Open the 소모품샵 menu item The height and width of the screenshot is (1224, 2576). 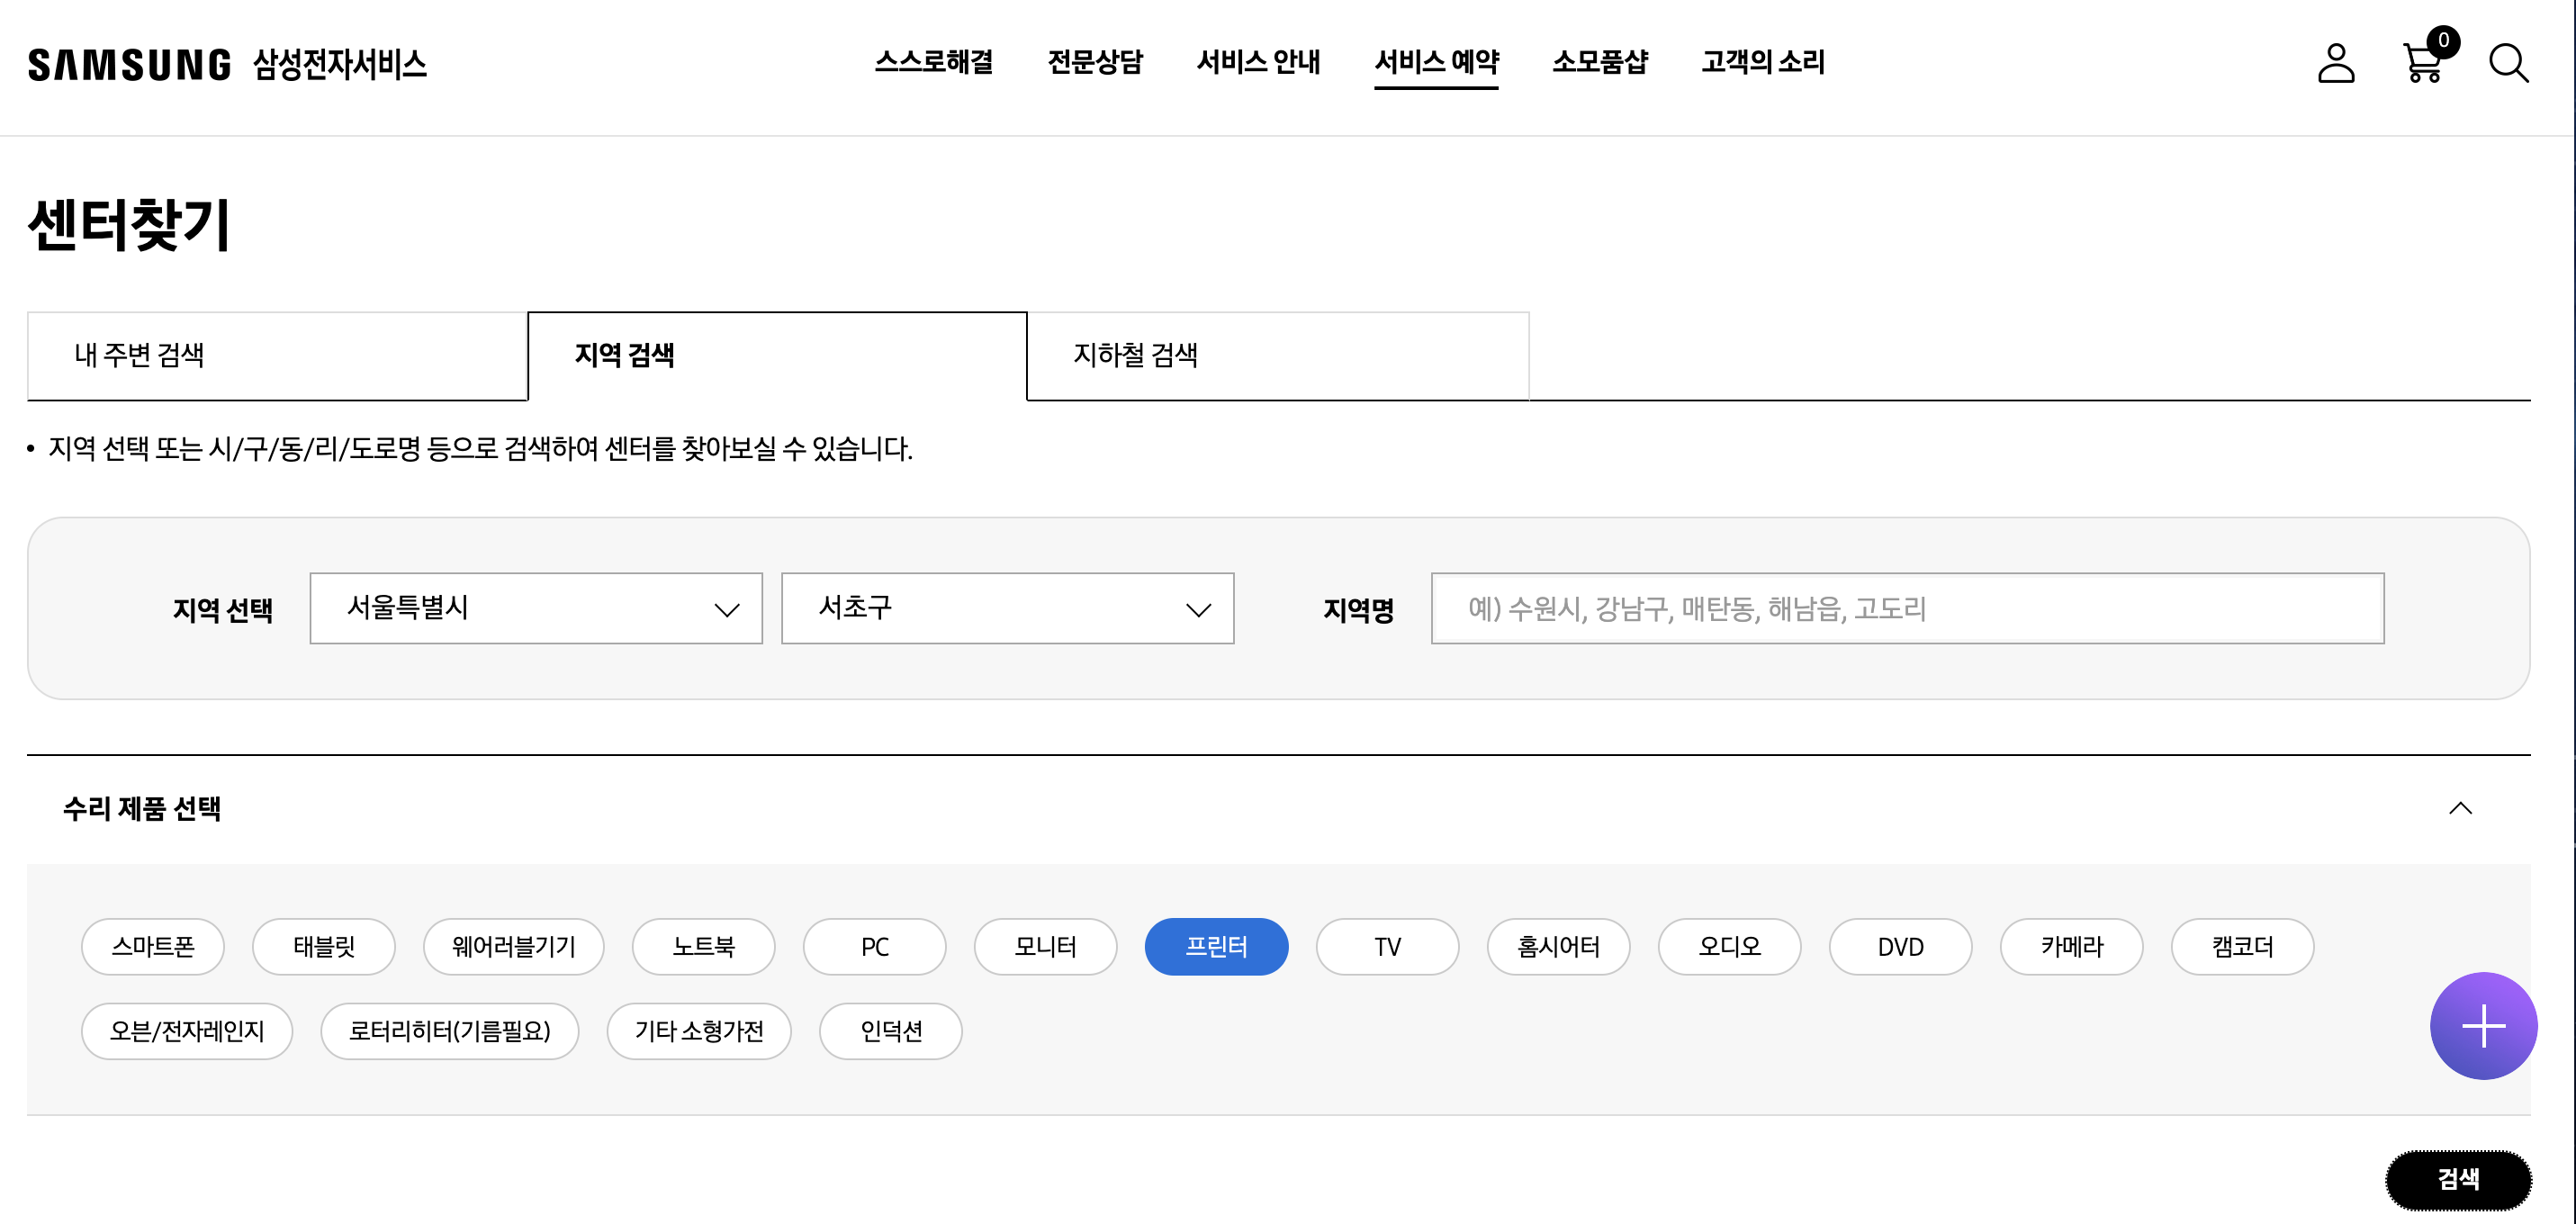tap(1599, 62)
